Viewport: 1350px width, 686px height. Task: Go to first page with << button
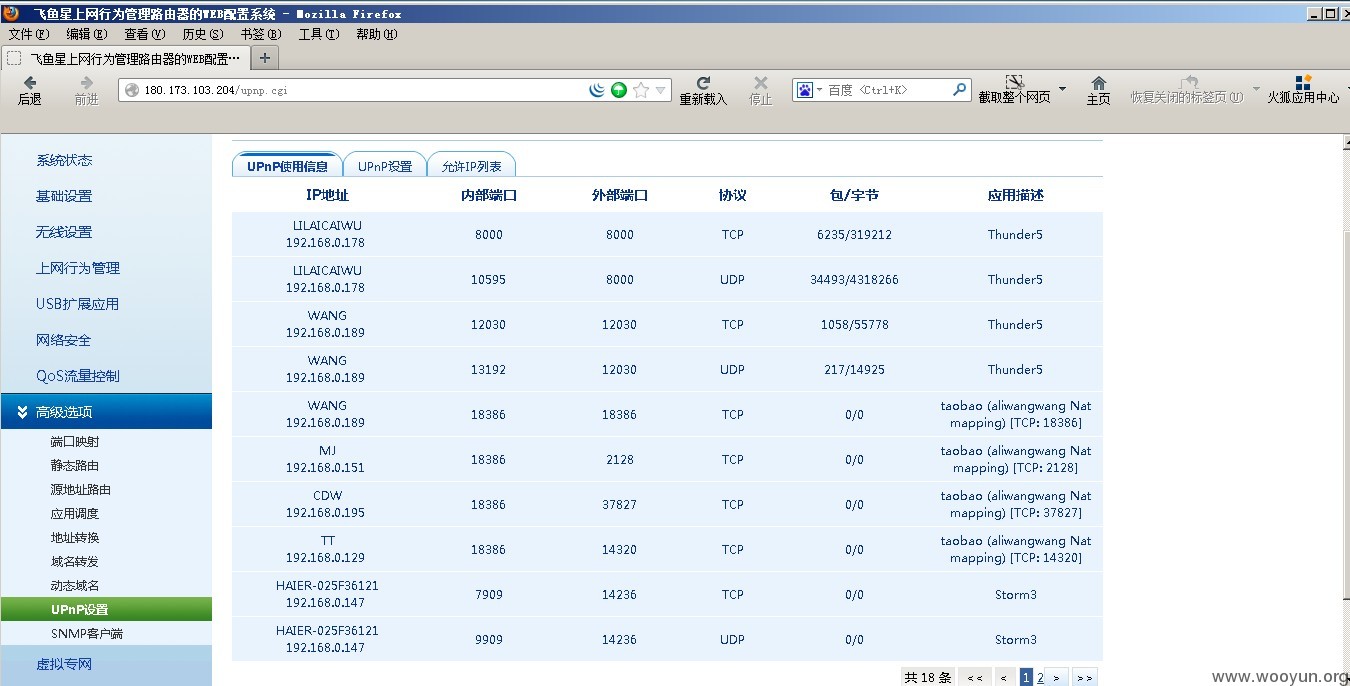pos(975,677)
